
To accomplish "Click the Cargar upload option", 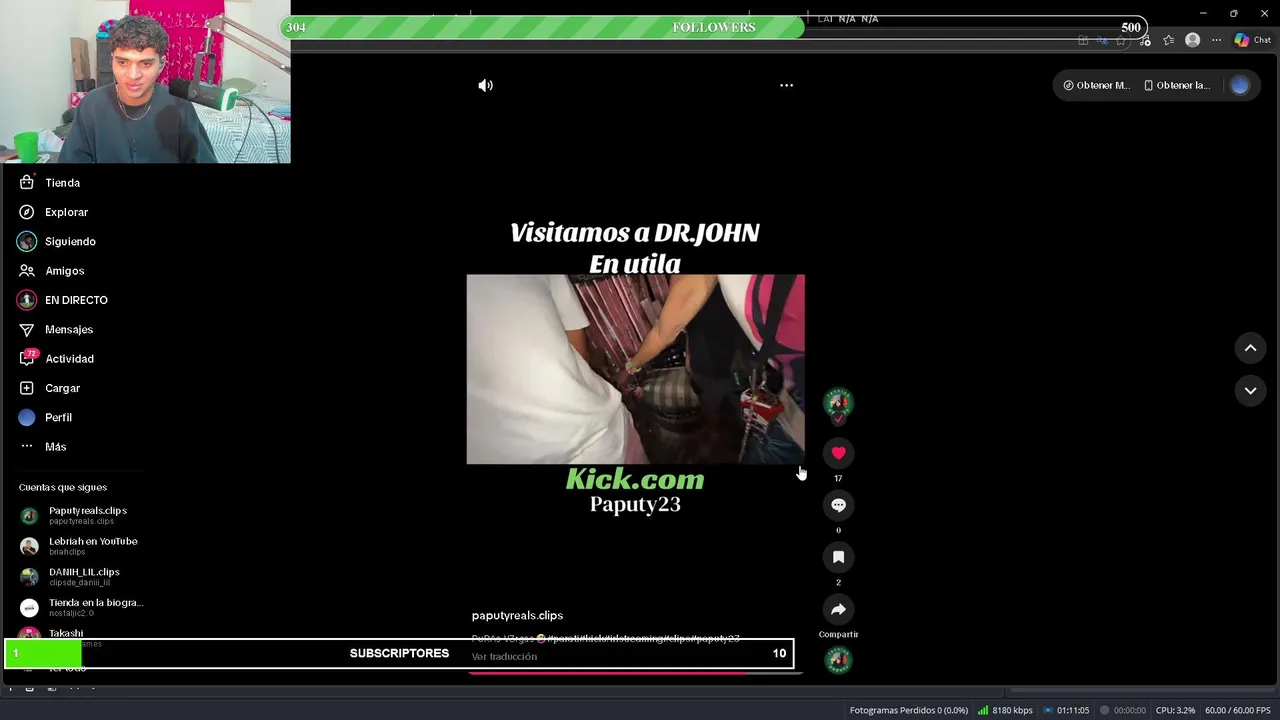I will tap(50, 388).
